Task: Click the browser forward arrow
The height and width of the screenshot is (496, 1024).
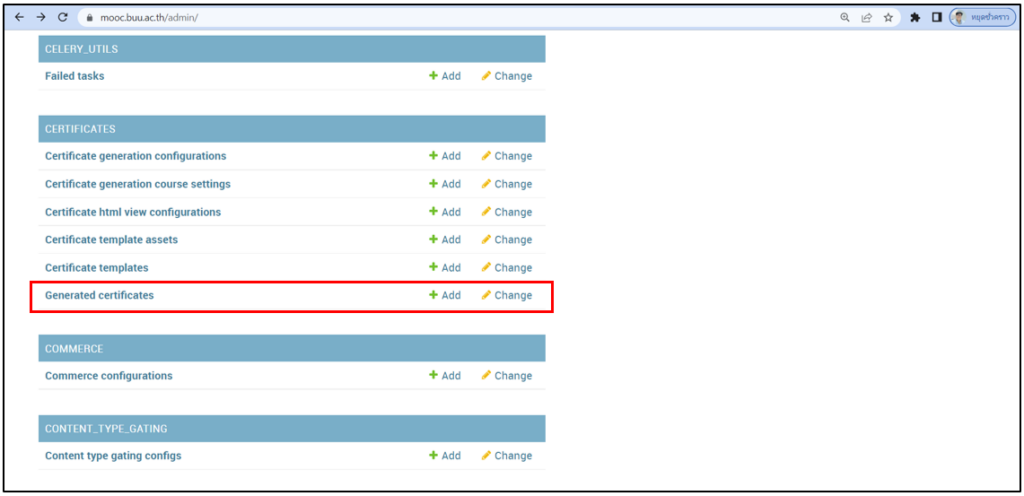Action: point(41,17)
